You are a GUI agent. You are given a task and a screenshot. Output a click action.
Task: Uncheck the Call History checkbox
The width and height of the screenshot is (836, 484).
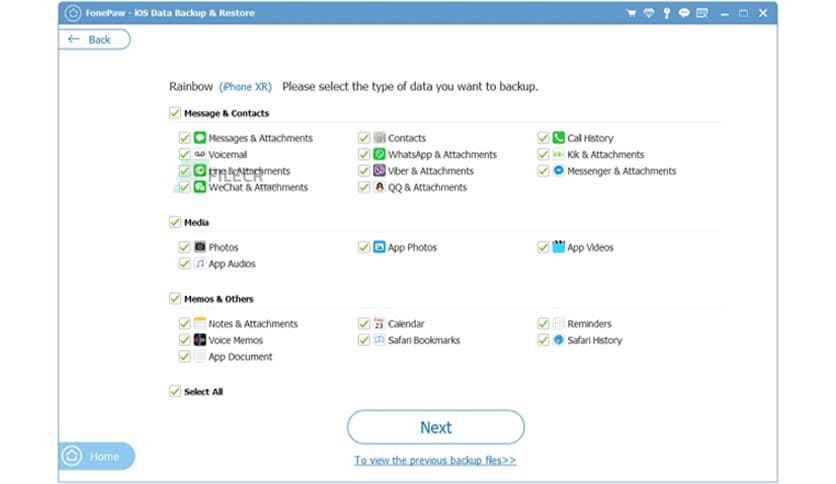point(543,138)
